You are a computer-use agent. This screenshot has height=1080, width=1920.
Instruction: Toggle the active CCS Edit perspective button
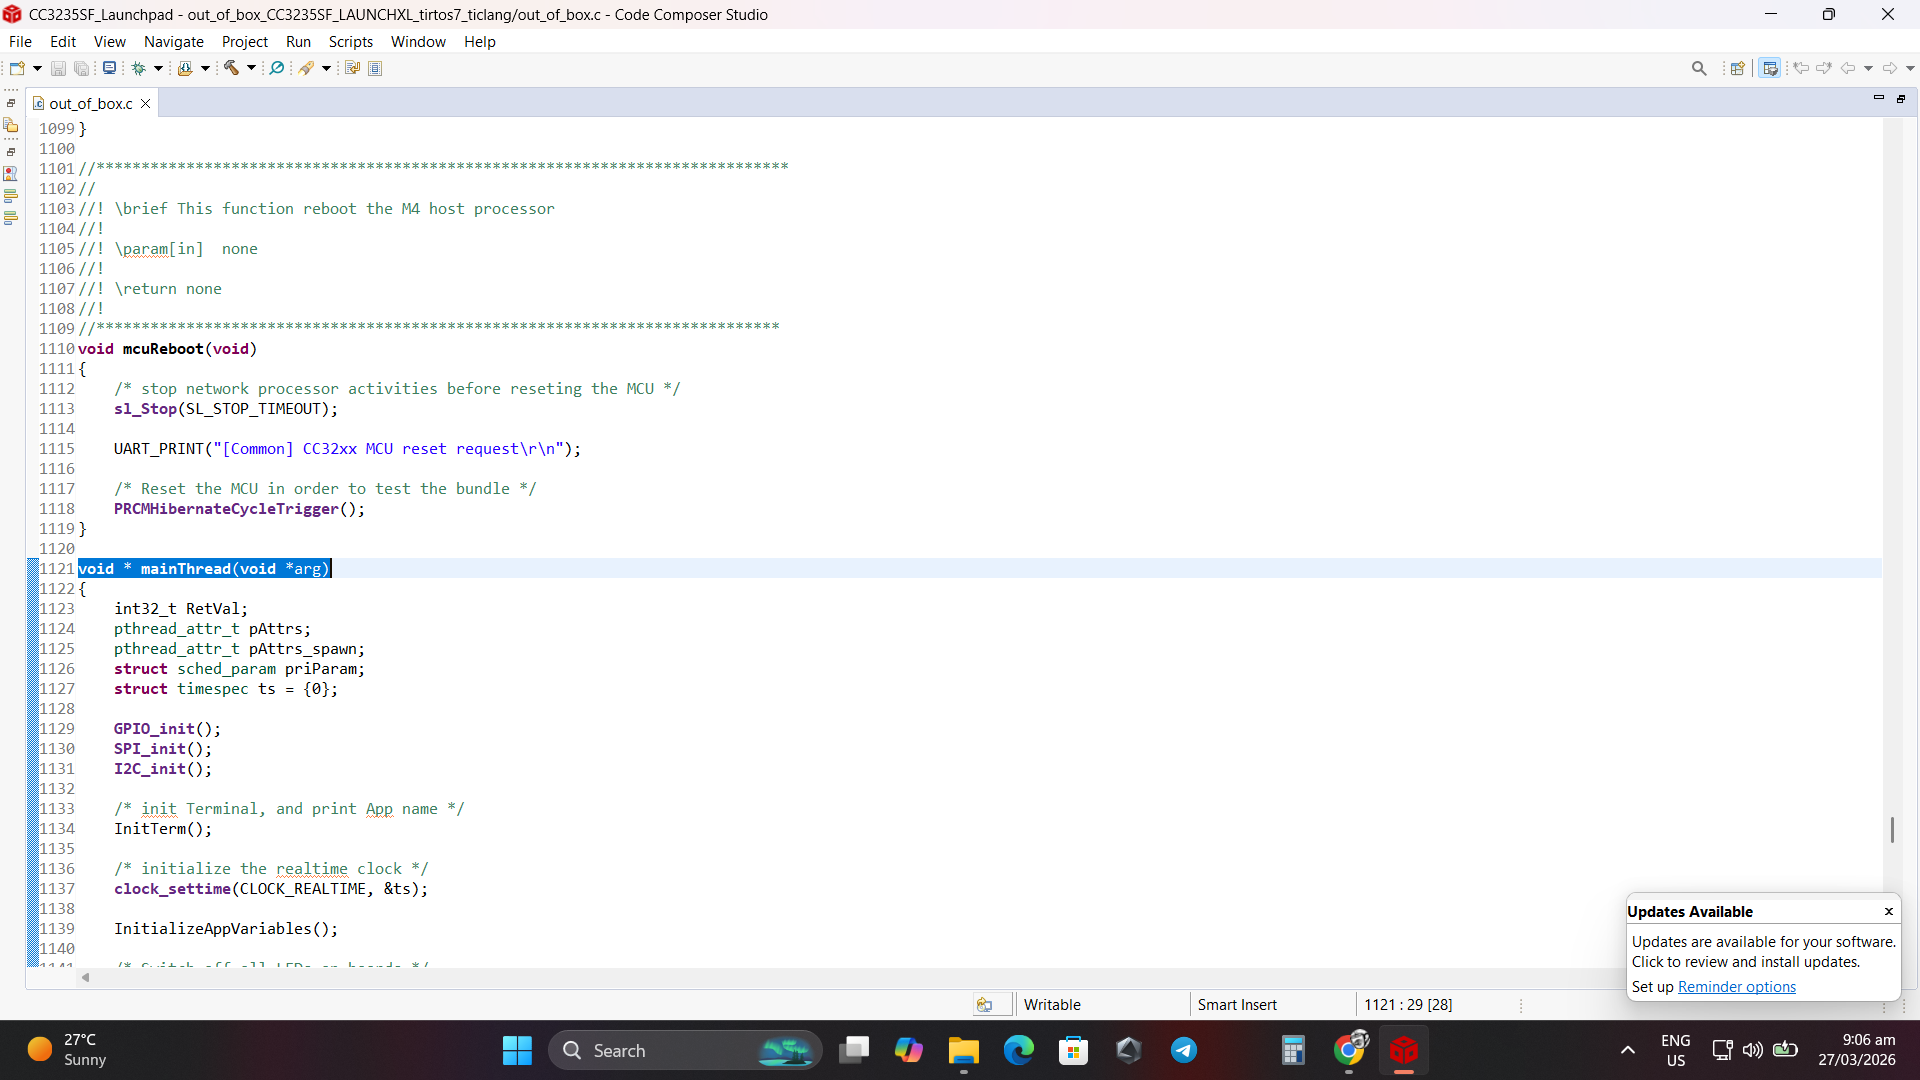(1770, 68)
